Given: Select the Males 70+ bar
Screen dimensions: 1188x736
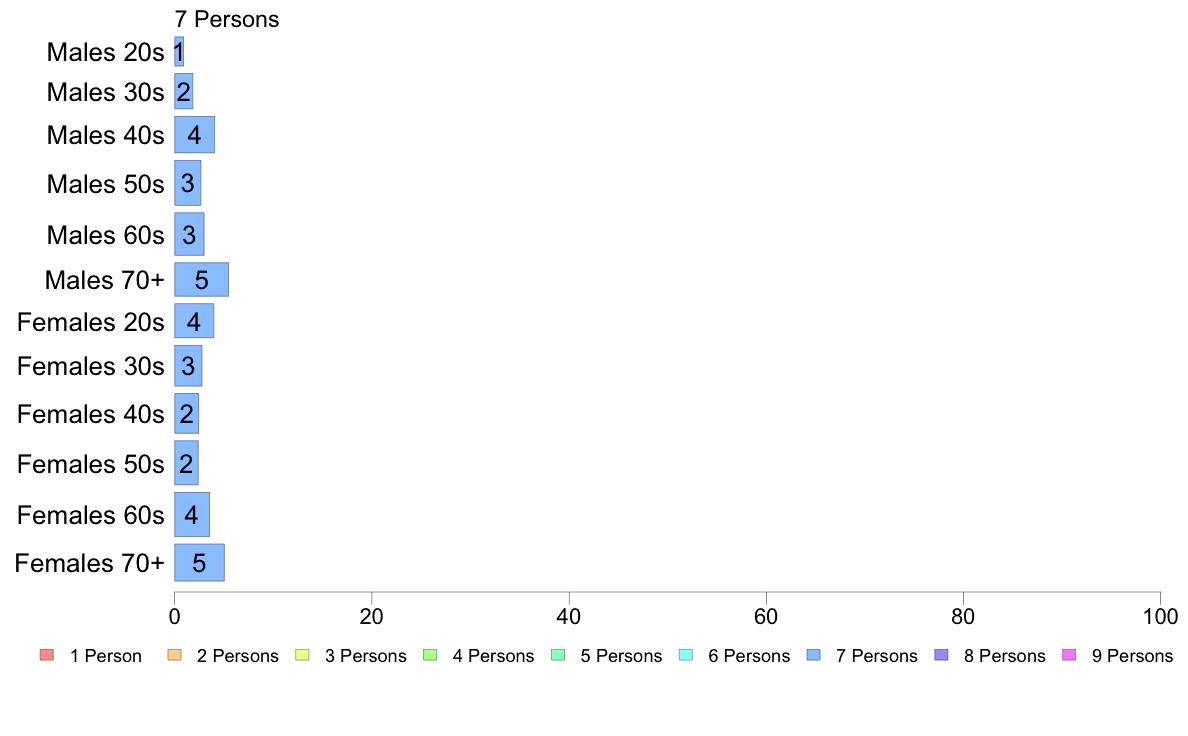Looking at the screenshot, I should coord(202,280).
